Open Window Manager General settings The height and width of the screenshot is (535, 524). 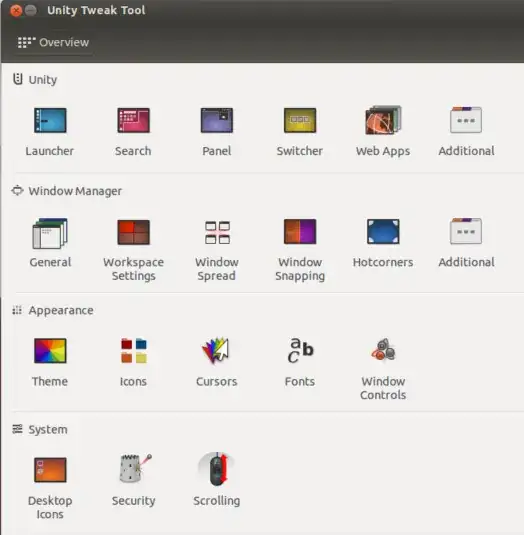50,233
